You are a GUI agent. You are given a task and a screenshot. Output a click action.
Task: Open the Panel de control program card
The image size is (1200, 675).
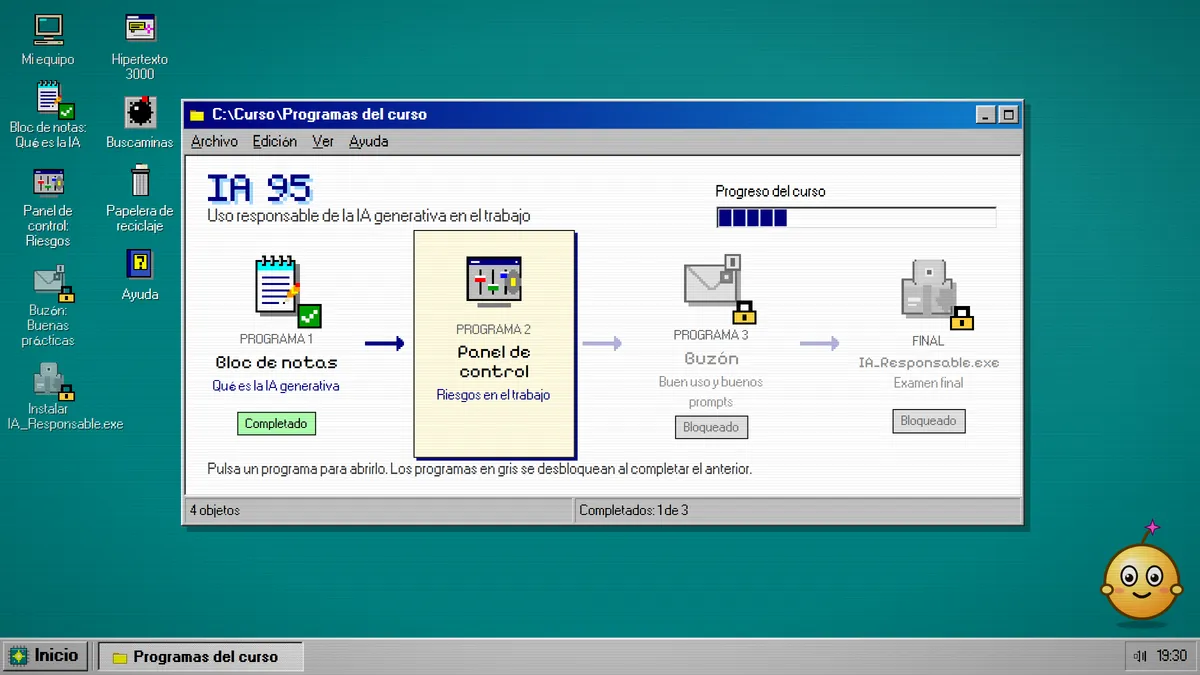click(x=494, y=343)
